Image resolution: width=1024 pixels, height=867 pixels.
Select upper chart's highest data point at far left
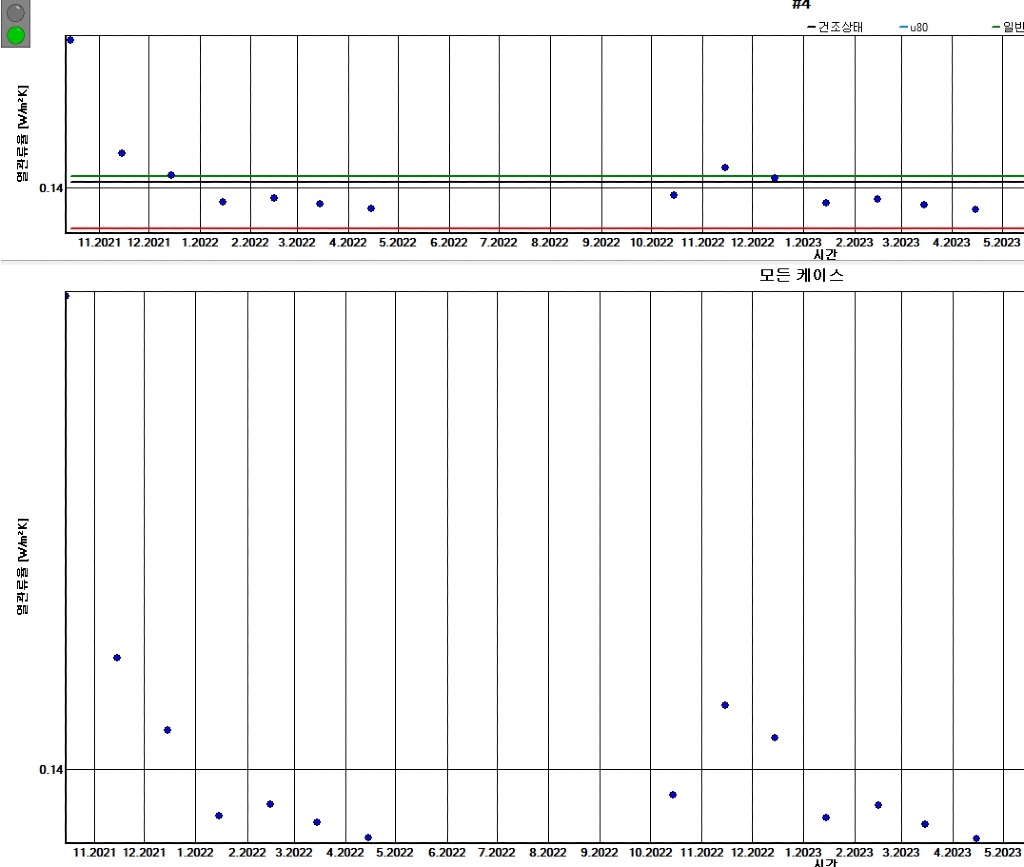click(x=70, y=40)
